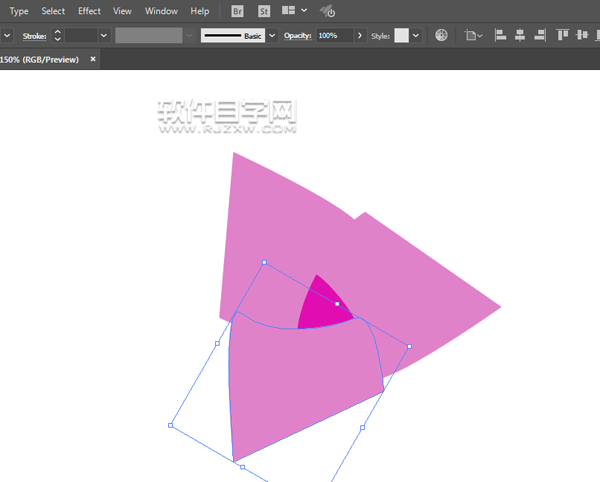Click the Vertical Align Top icon
The image size is (600, 482).
pos(563,35)
